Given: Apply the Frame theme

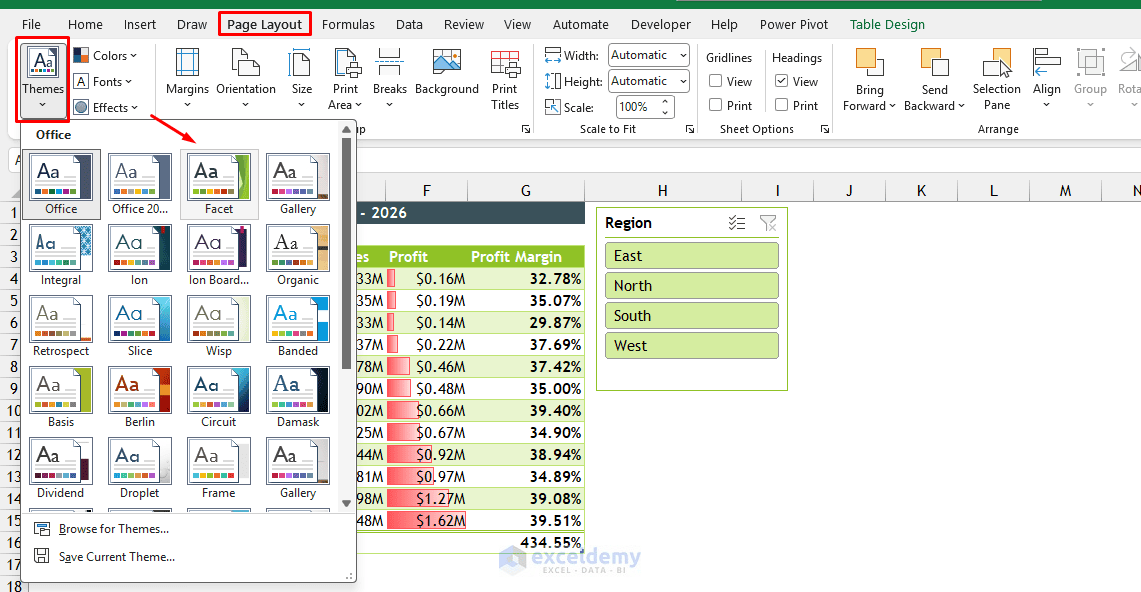Looking at the screenshot, I should [x=219, y=468].
